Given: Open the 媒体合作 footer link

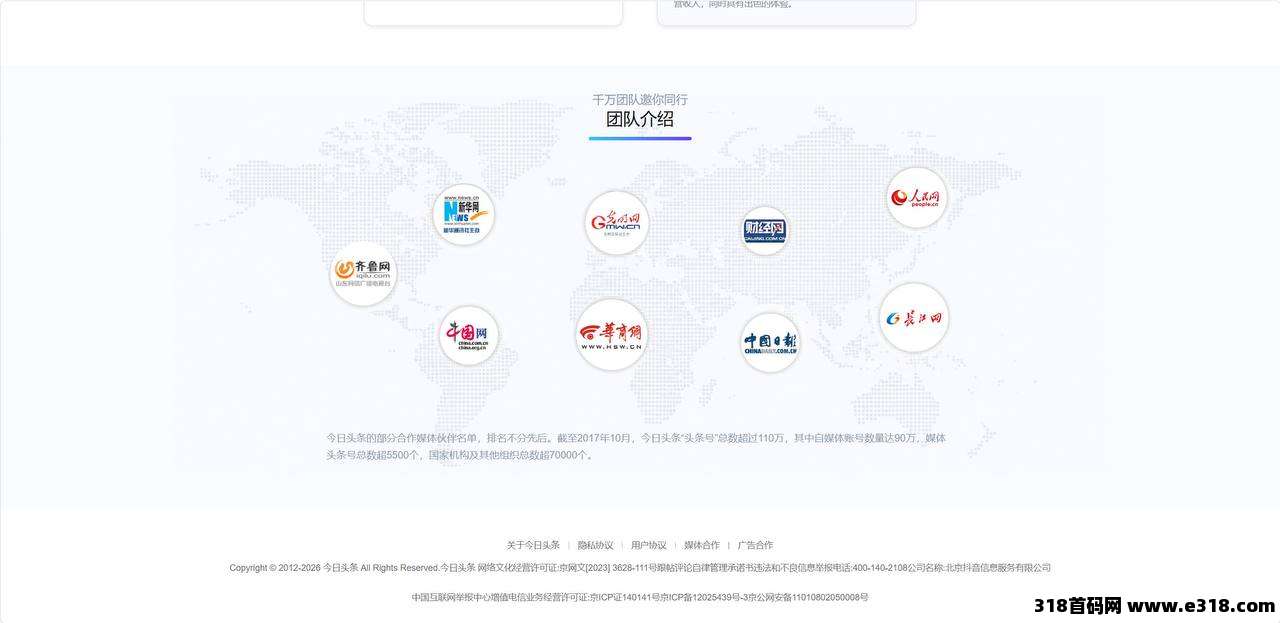Looking at the screenshot, I should (702, 545).
